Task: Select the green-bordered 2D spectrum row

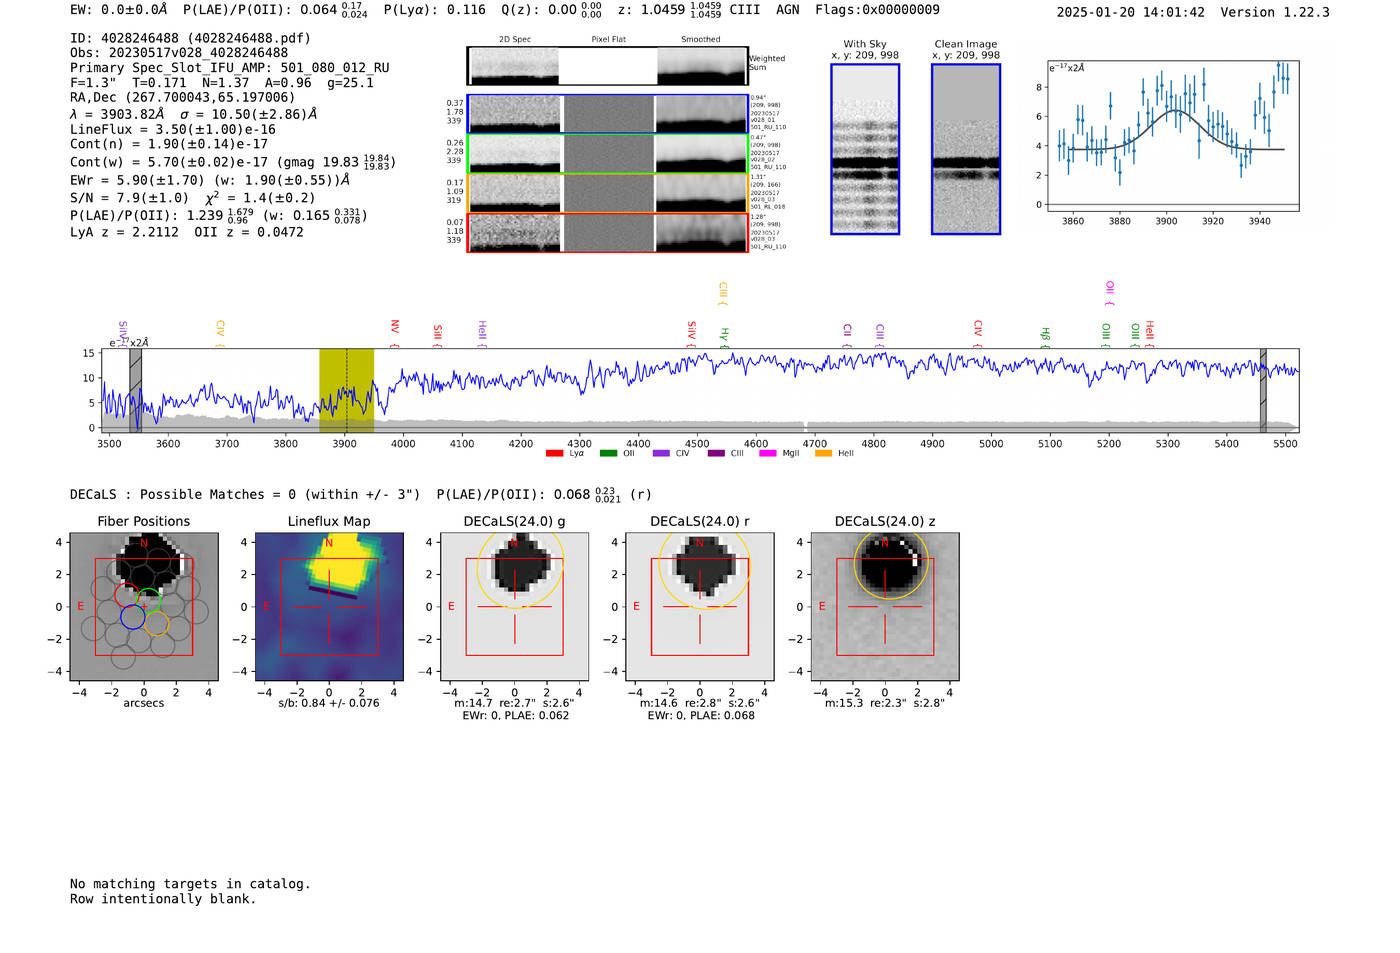Action: click(x=608, y=153)
